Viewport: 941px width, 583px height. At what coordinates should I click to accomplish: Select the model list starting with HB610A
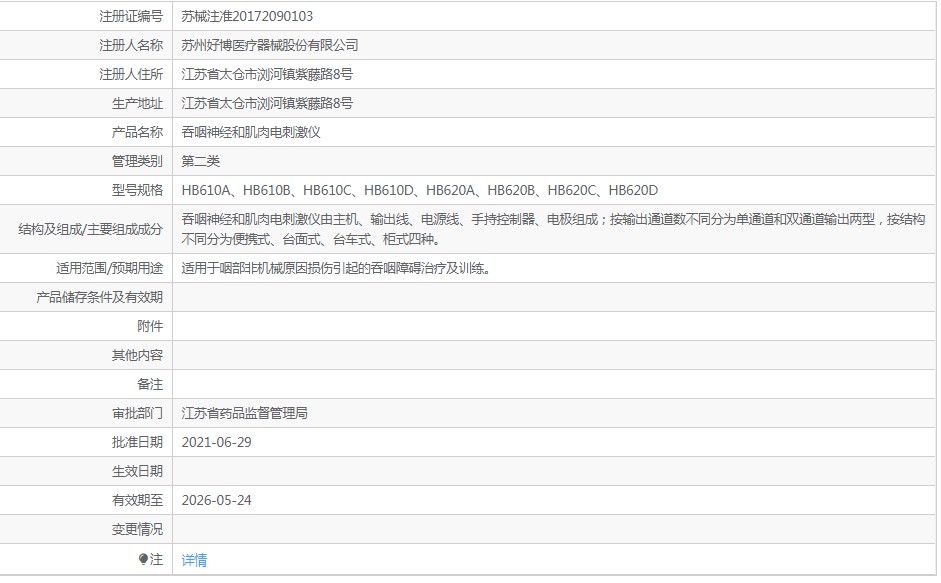click(x=419, y=190)
